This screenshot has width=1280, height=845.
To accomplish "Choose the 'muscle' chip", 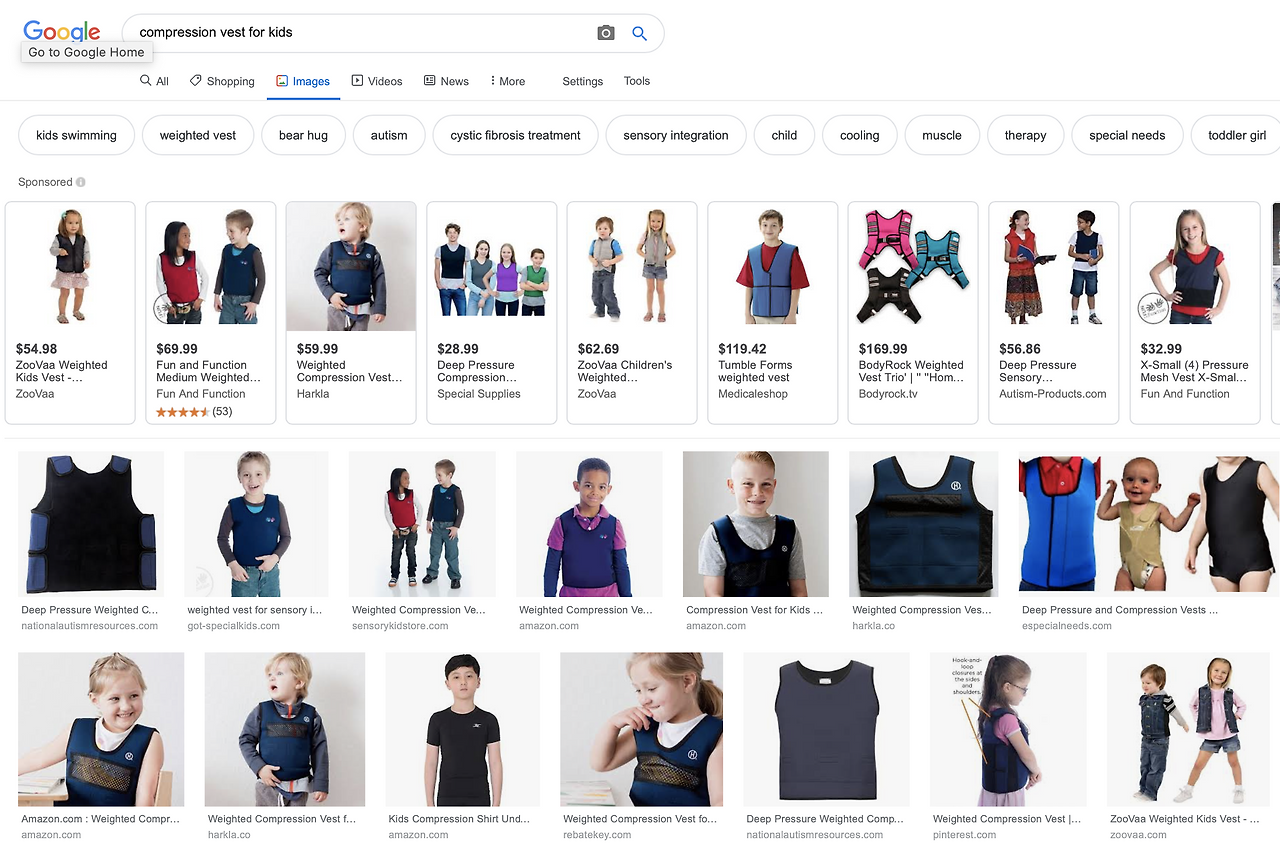I will click(x=942, y=135).
